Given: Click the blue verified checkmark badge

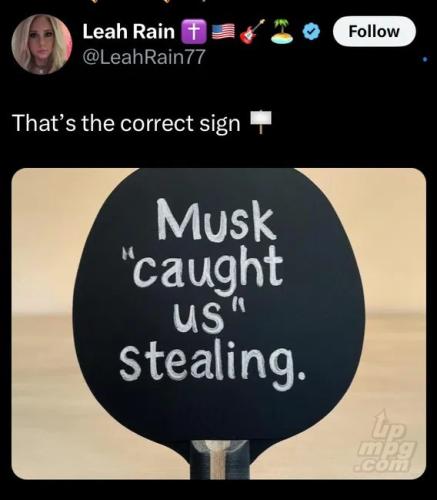Looking at the screenshot, I should [311, 32].
